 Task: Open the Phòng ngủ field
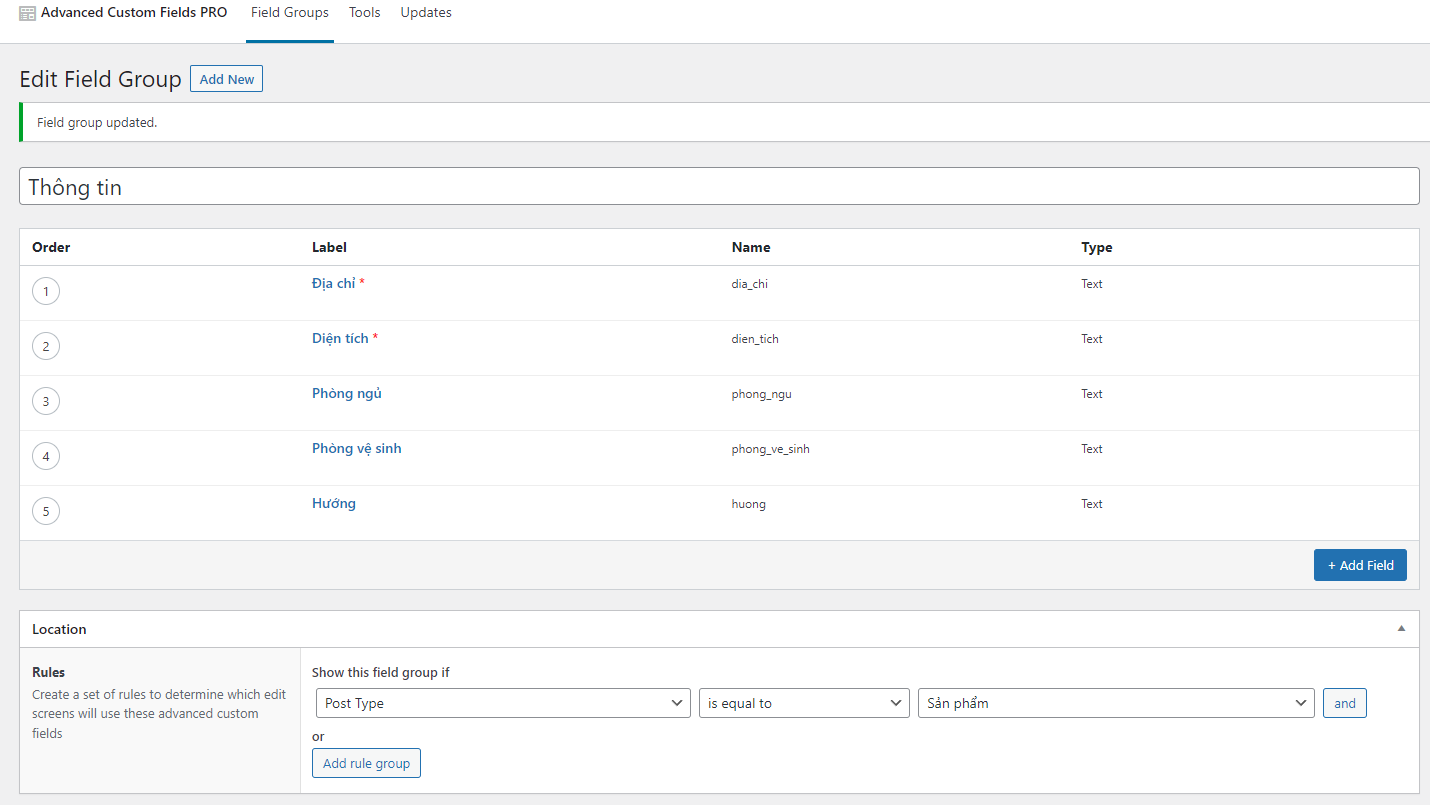[x=347, y=393]
